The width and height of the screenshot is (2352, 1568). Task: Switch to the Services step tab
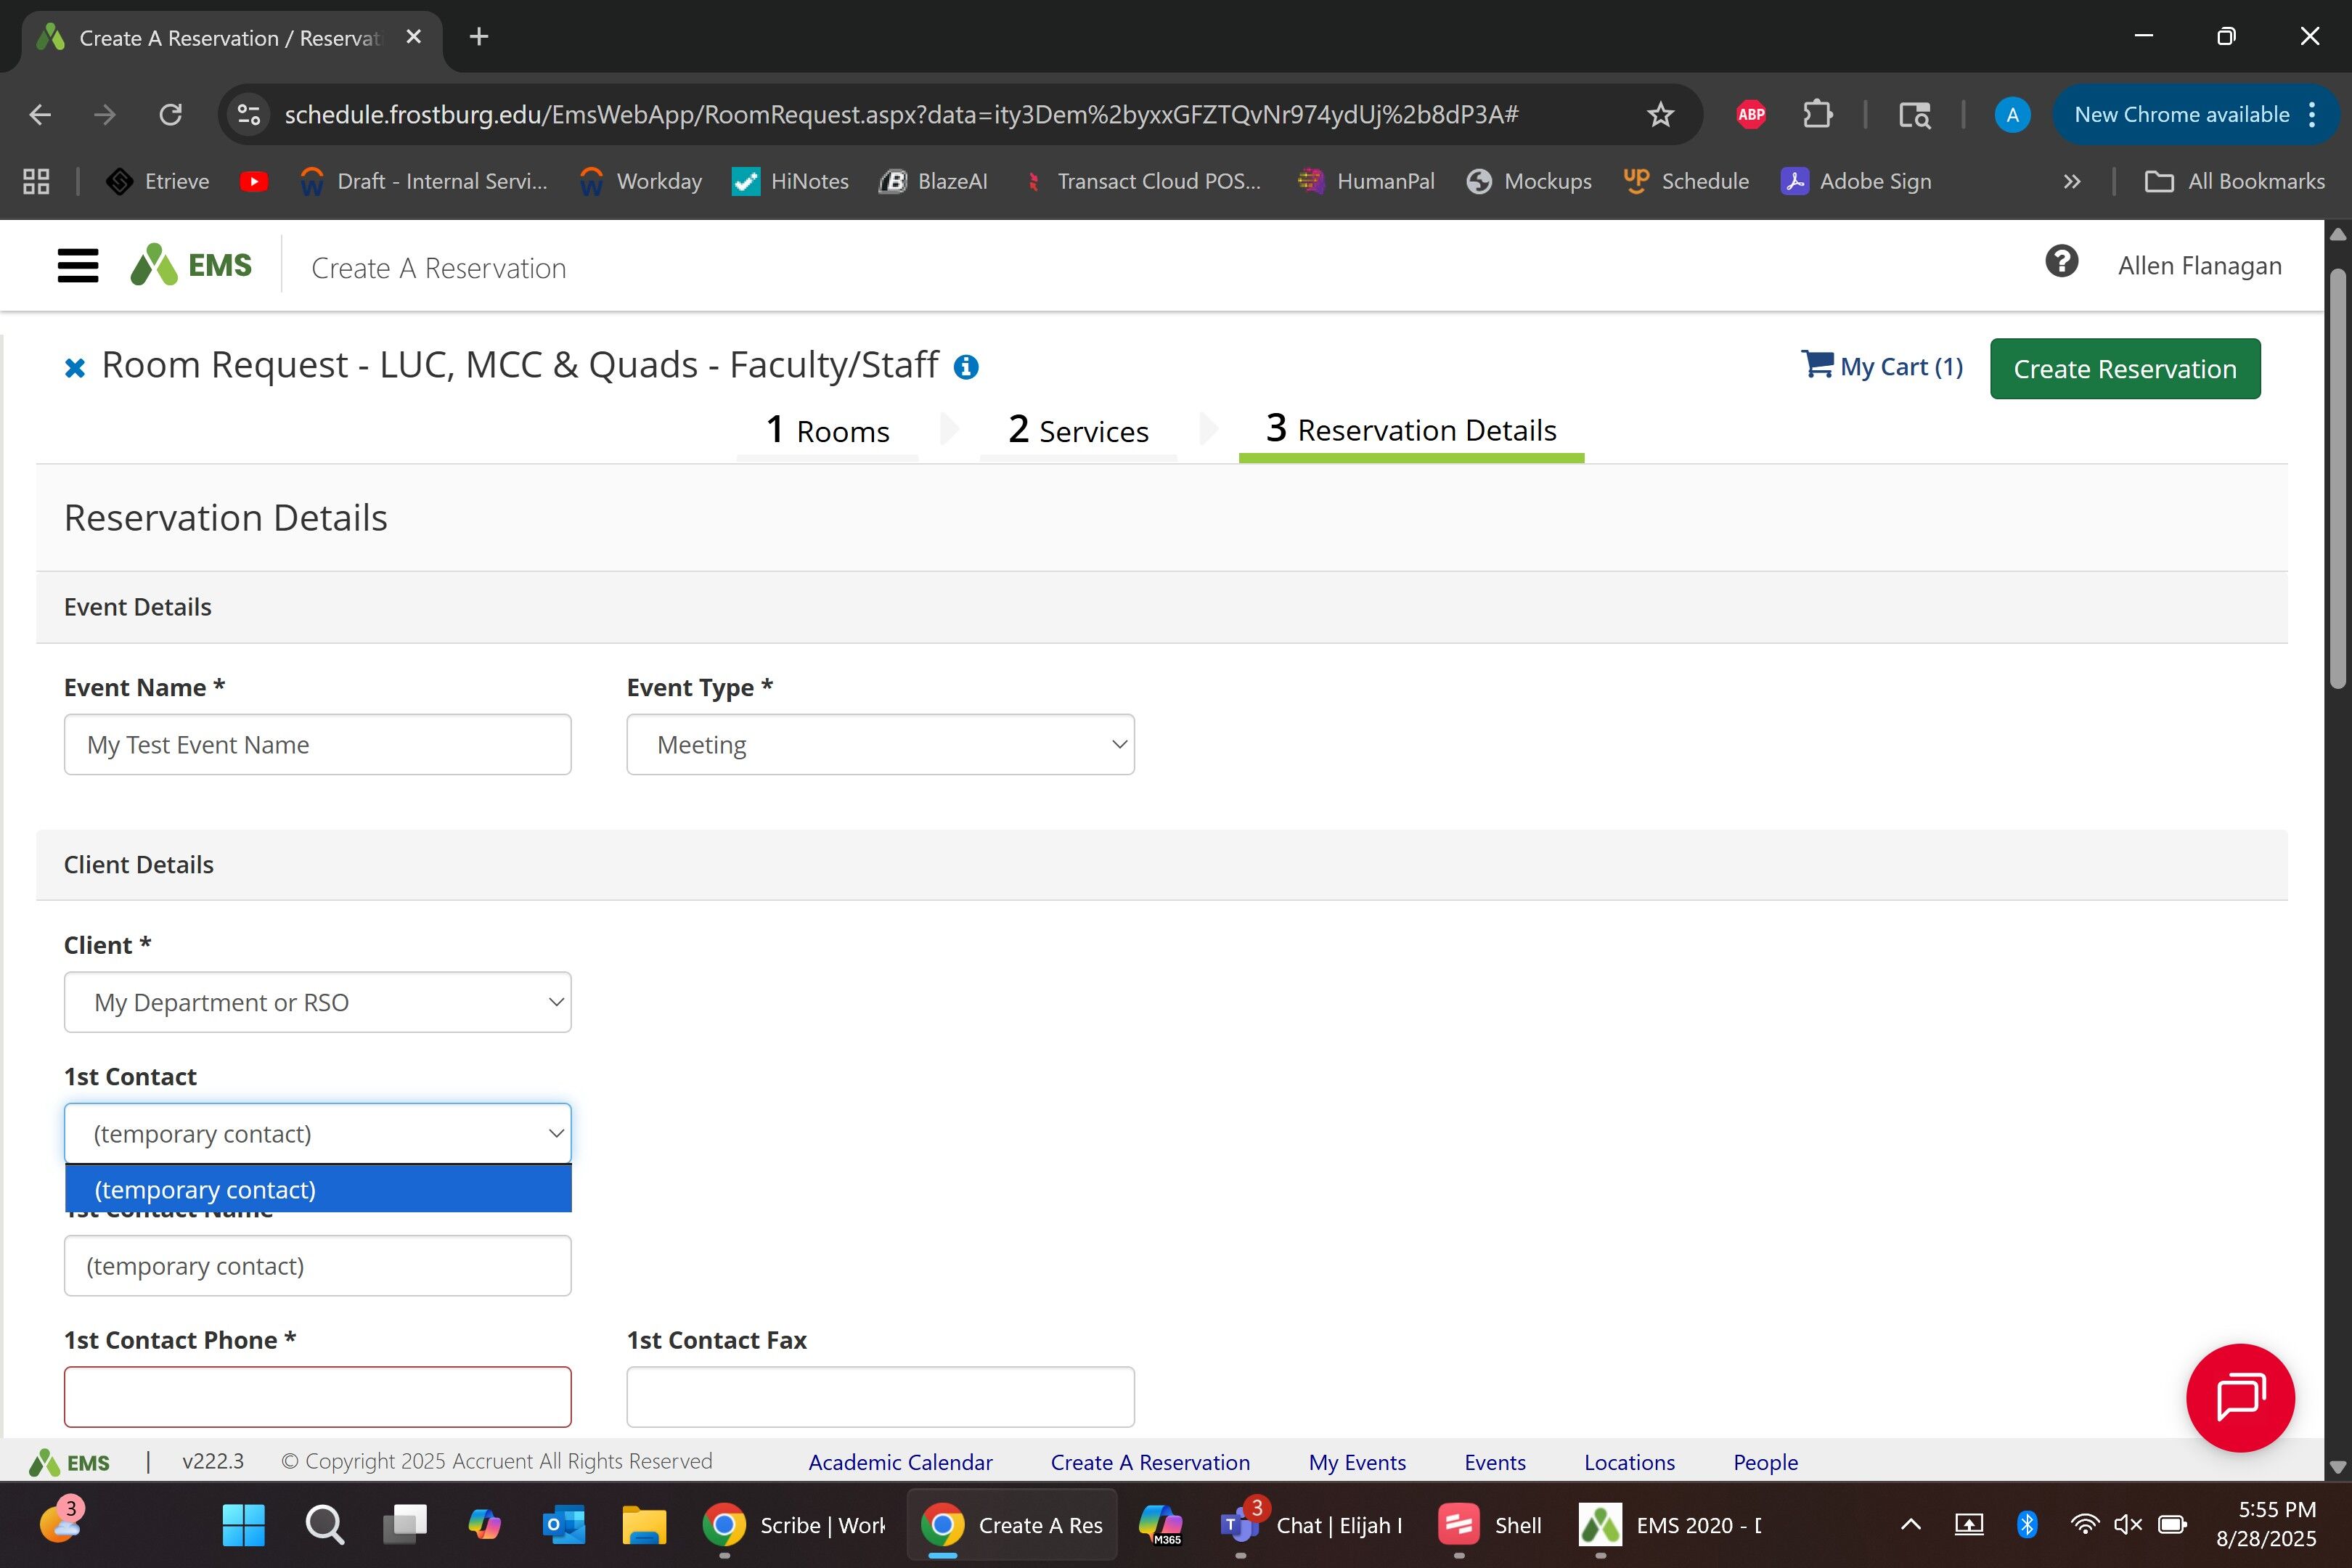click(1078, 431)
